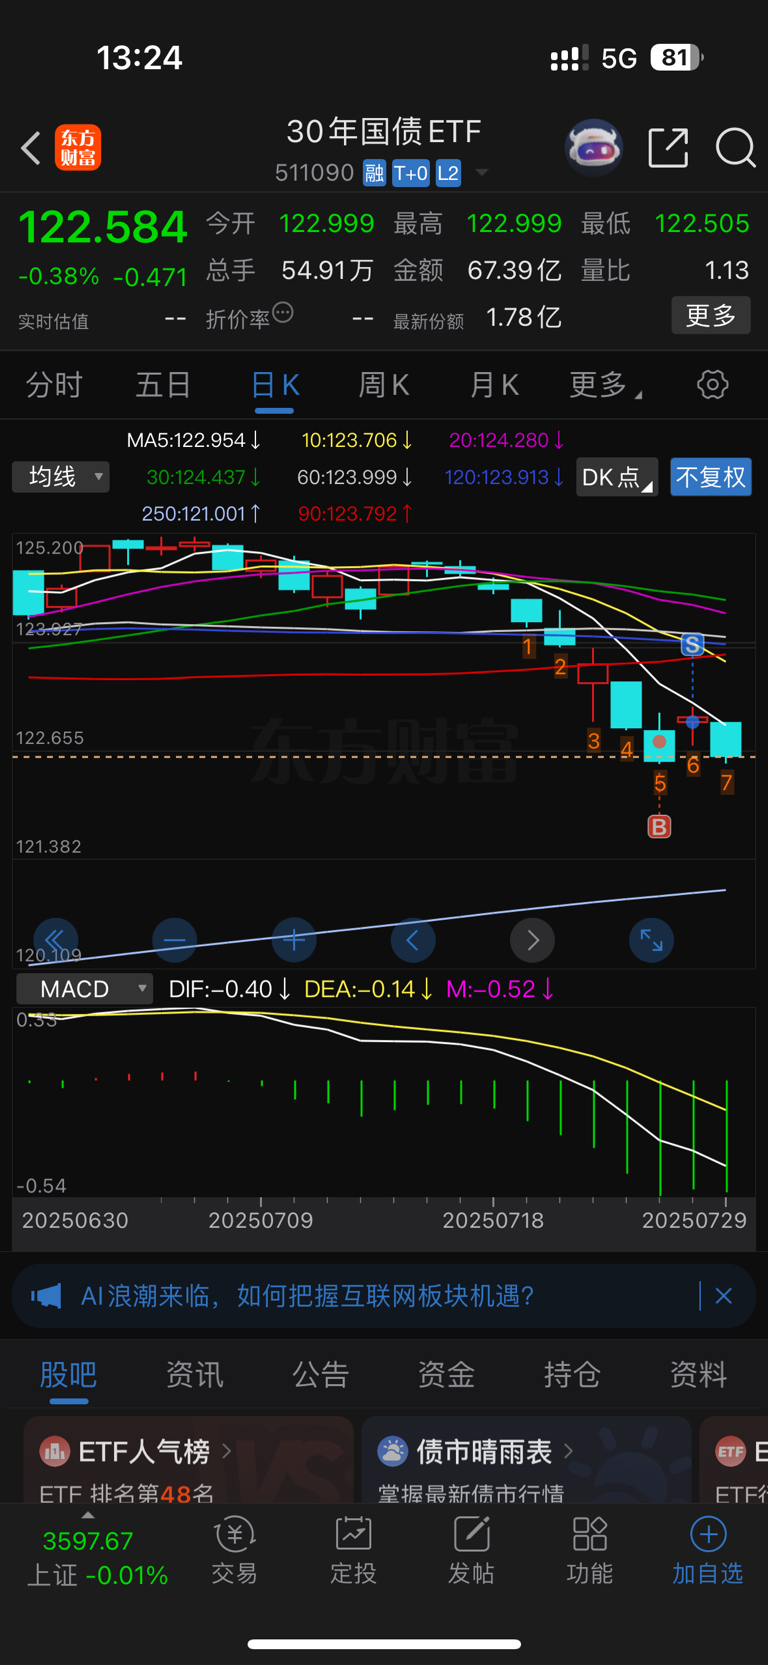Close the AI banner
769x1665 pixels.
pyautogui.click(x=724, y=1296)
